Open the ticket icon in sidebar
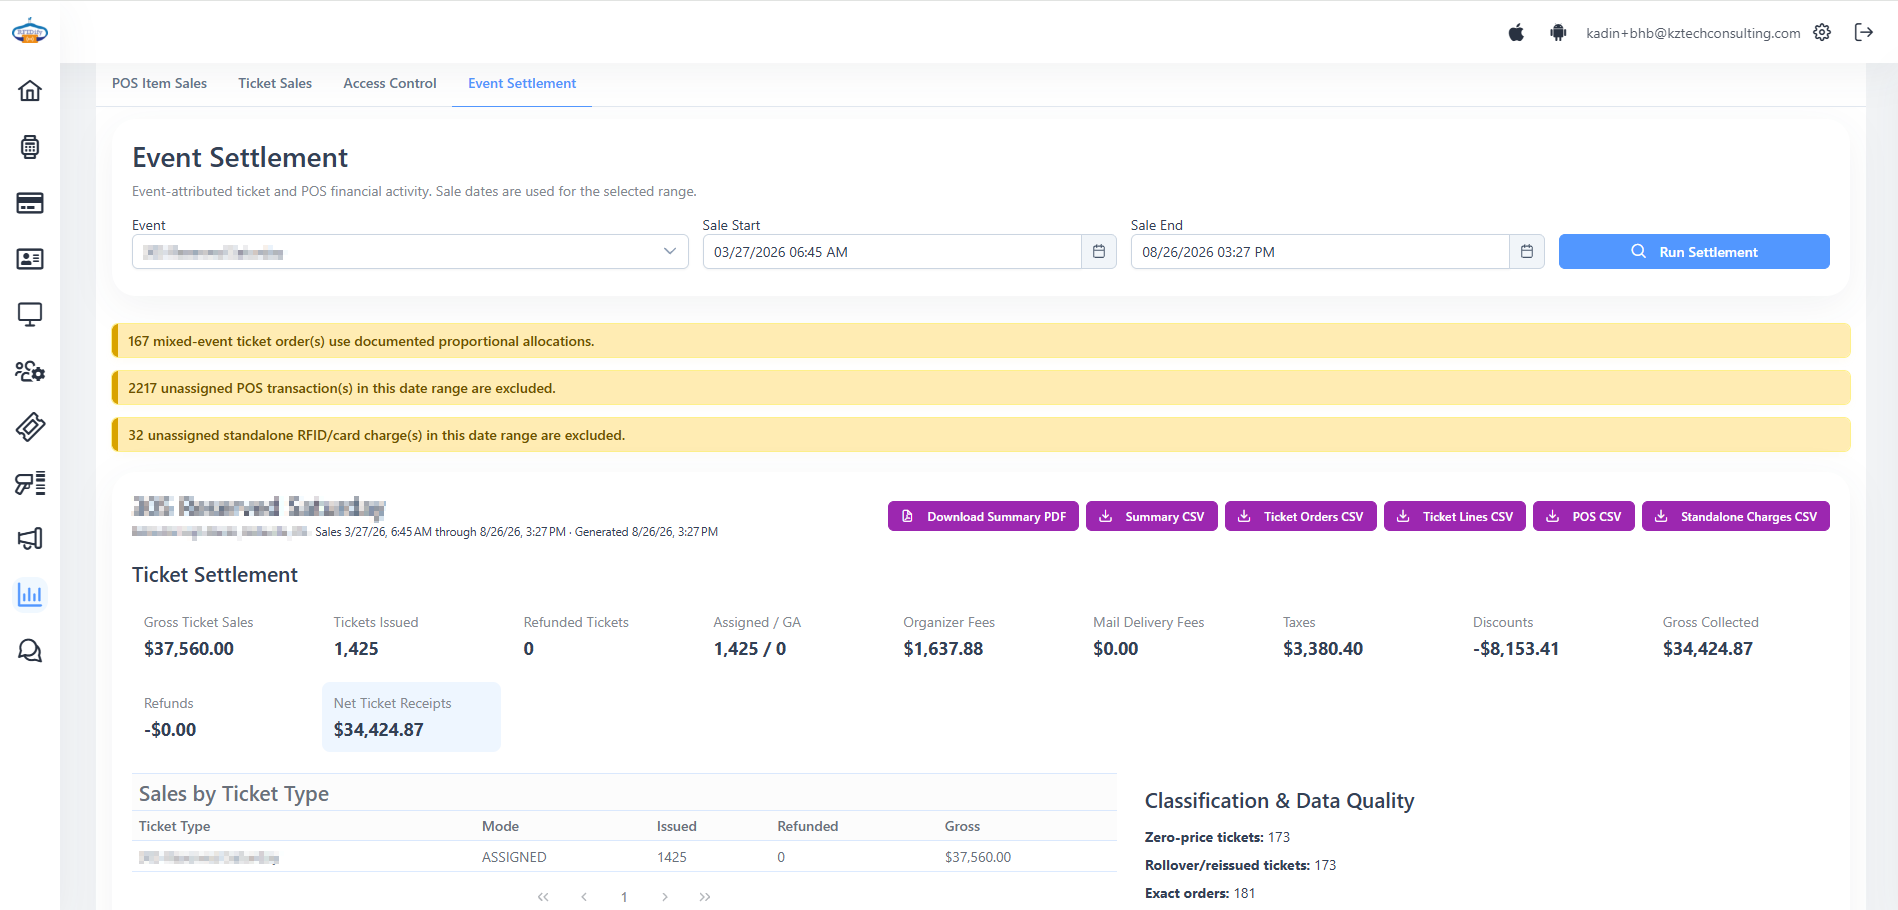The height and width of the screenshot is (910, 1898). tap(30, 427)
